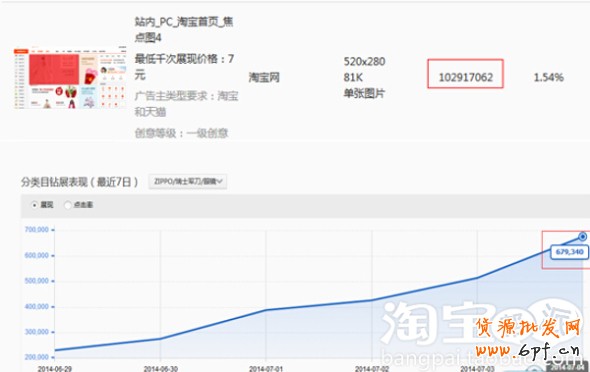Click the 520x280 creative size text
The image size is (590, 372).
364,61
